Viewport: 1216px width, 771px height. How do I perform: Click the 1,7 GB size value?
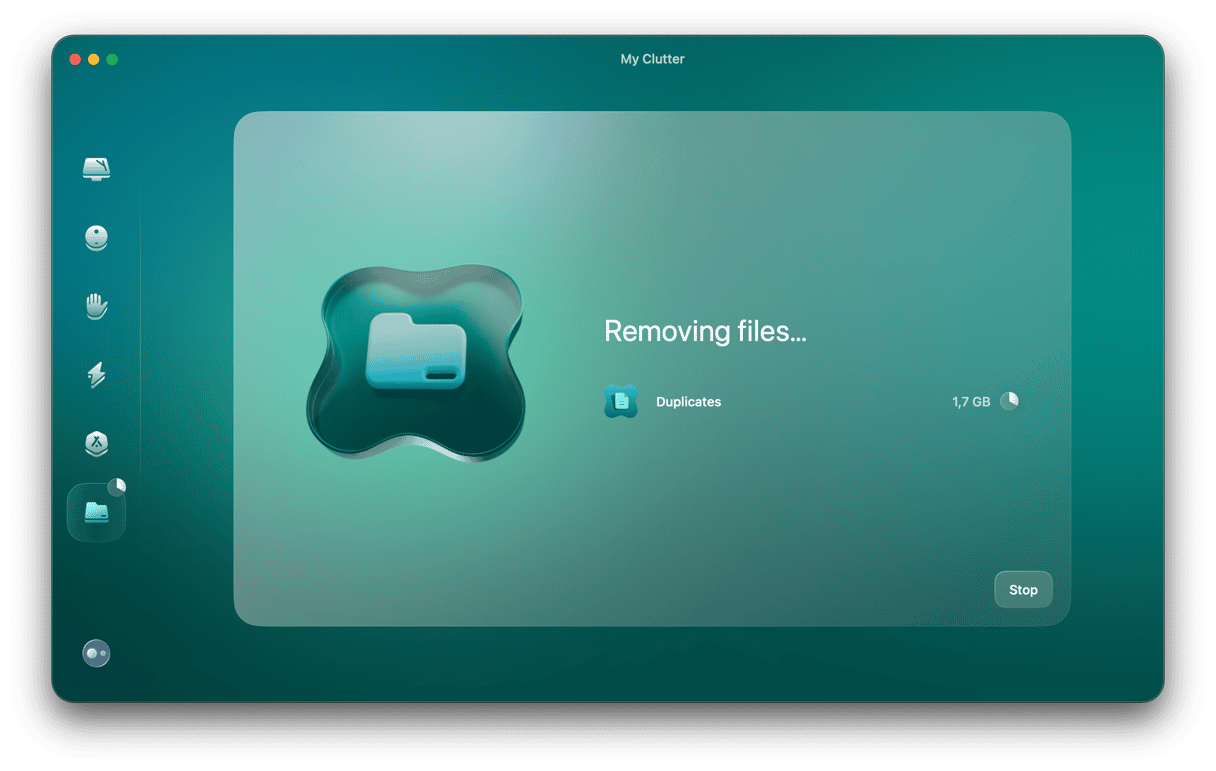pos(970,402)
